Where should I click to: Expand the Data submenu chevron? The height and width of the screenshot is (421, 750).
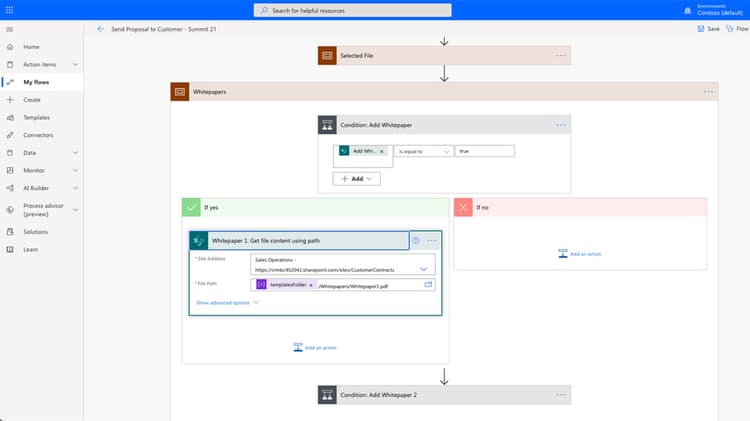click(75, 153)
